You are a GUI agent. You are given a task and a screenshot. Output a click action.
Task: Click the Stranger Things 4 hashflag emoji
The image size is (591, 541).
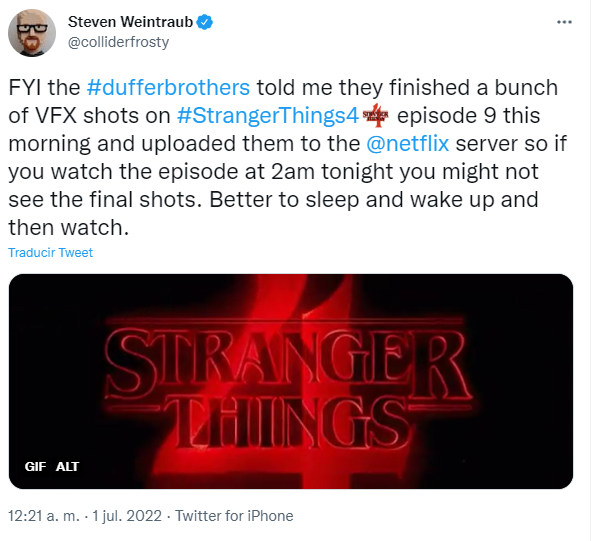375,115
